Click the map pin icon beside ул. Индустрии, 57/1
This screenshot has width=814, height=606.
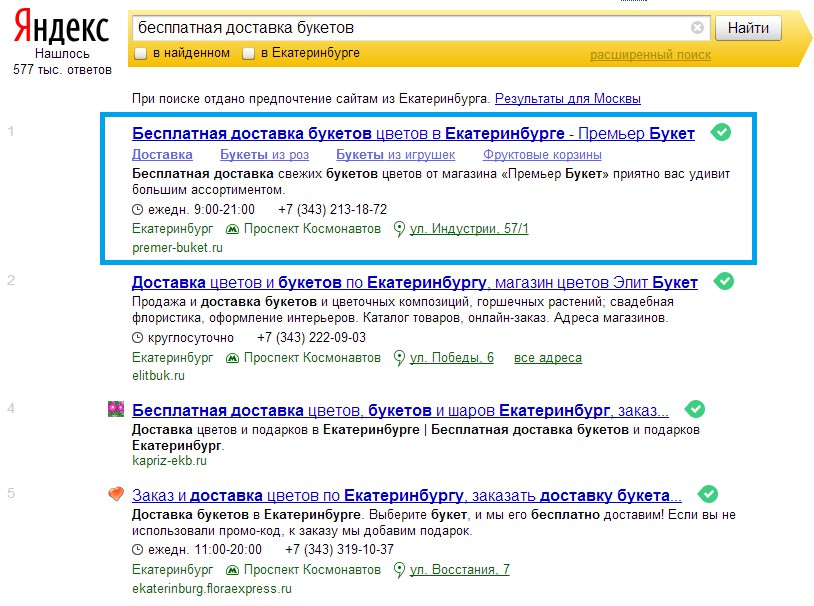[x=399, y=230]
